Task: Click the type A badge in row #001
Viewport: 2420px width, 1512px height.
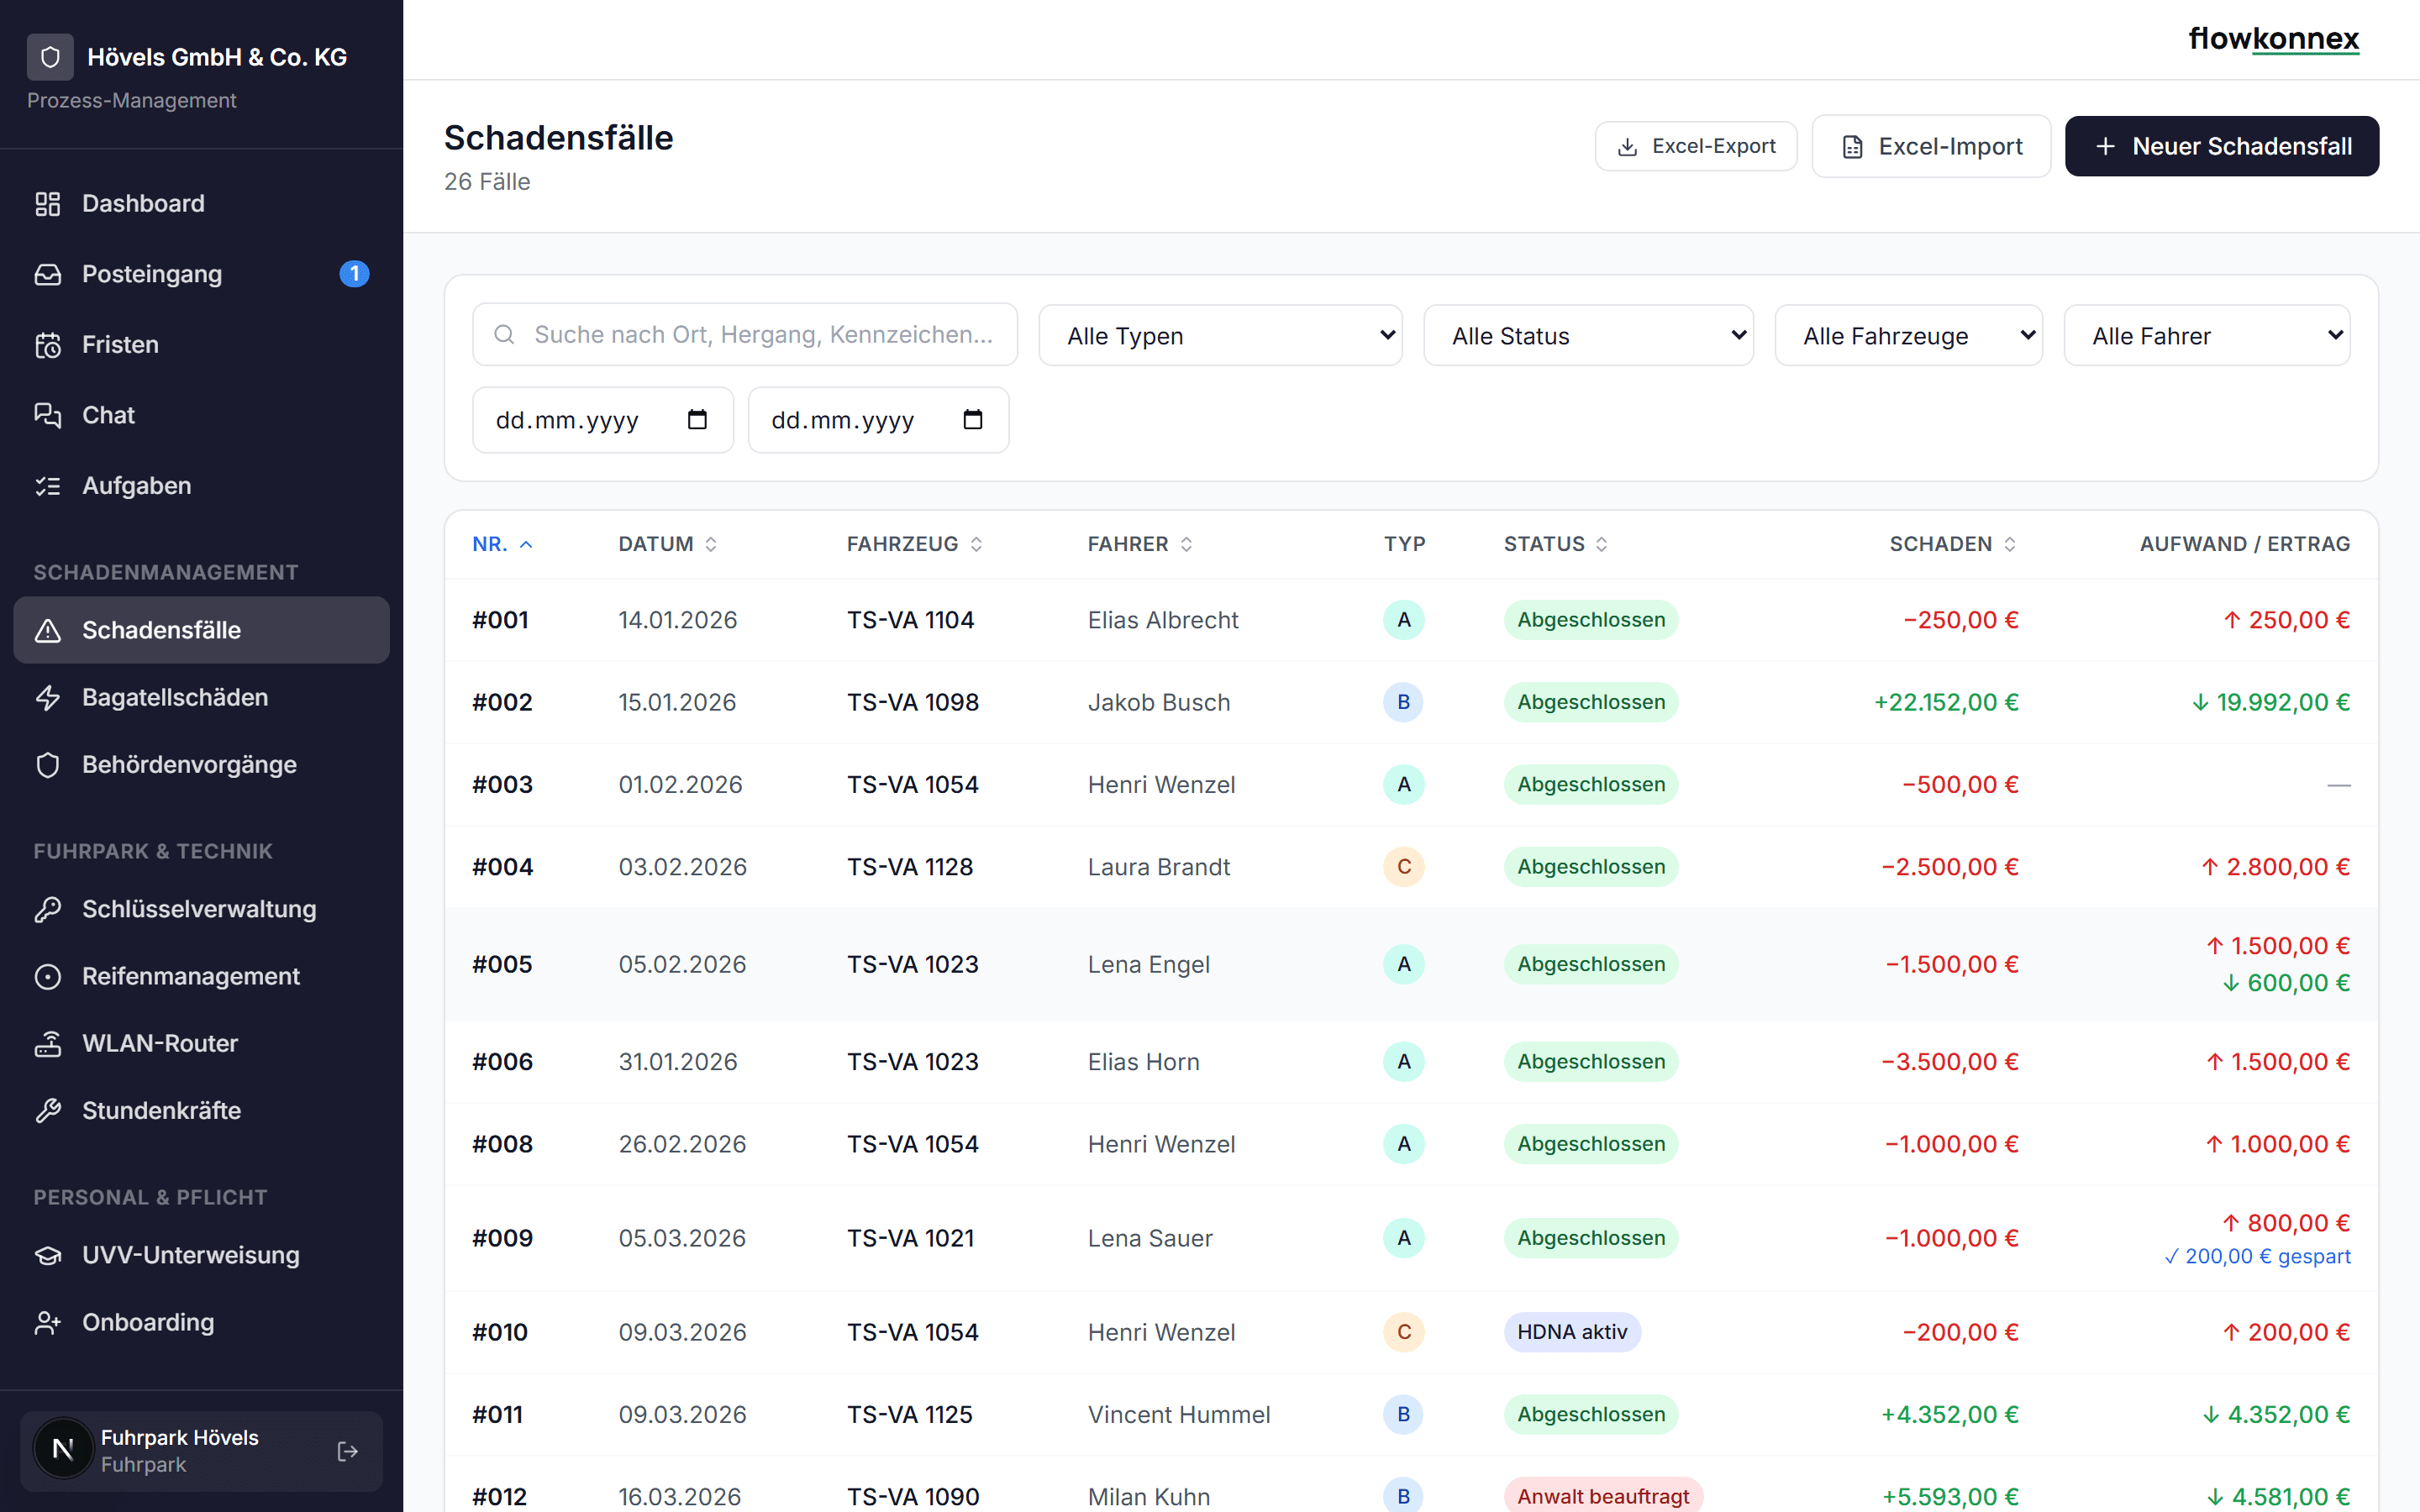Action: [x=1403, y=620]
